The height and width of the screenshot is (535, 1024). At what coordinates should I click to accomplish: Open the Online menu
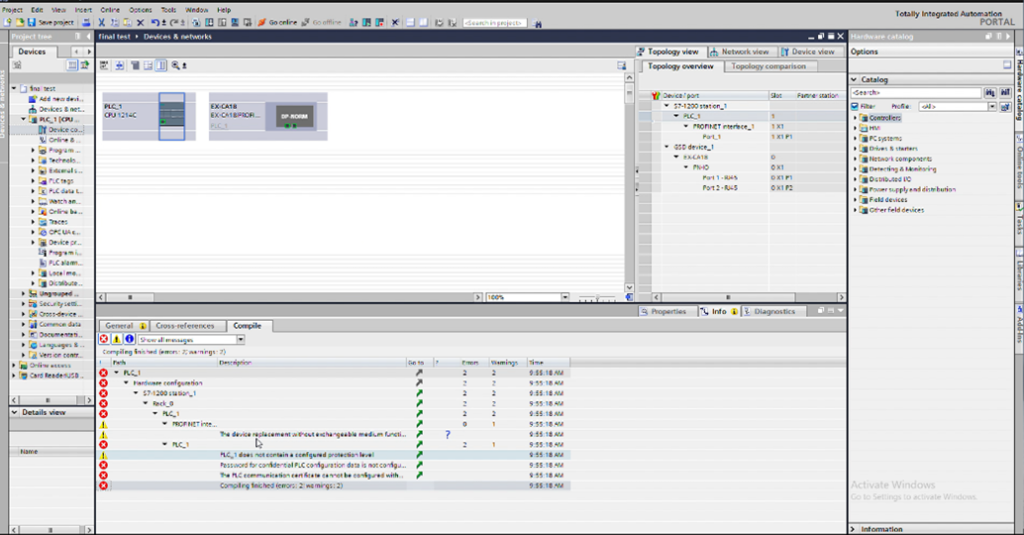coord(110,10)
